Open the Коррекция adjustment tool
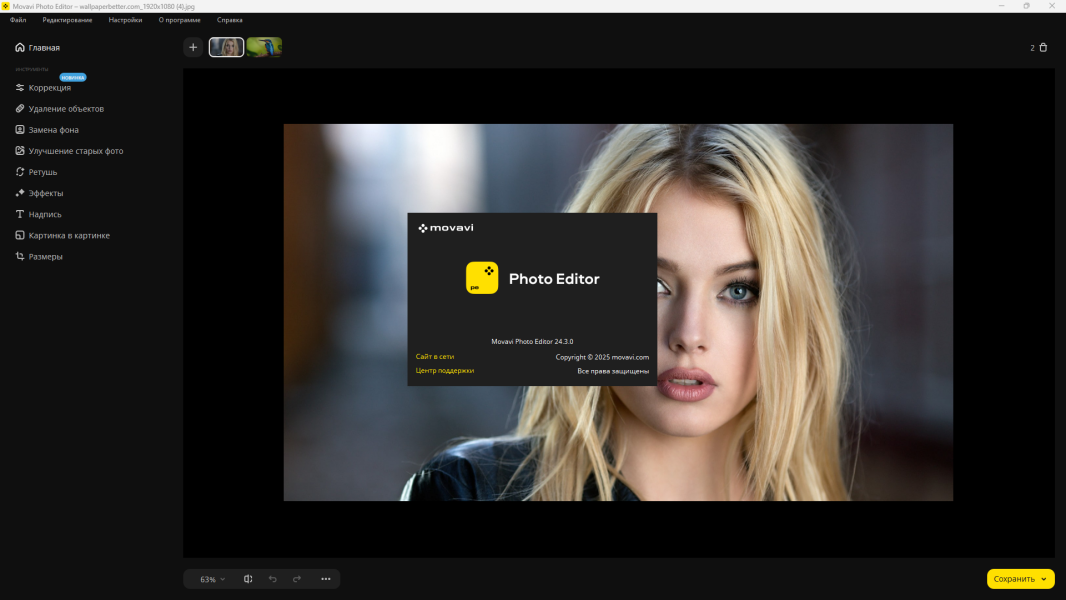Screen dimensions: 1066x600 coord(43,88)
